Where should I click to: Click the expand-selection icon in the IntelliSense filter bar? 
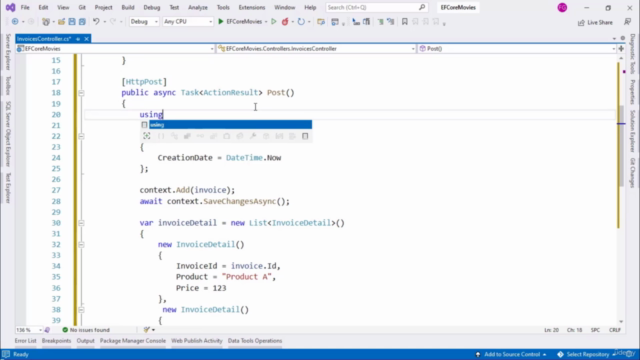point(147,136)
